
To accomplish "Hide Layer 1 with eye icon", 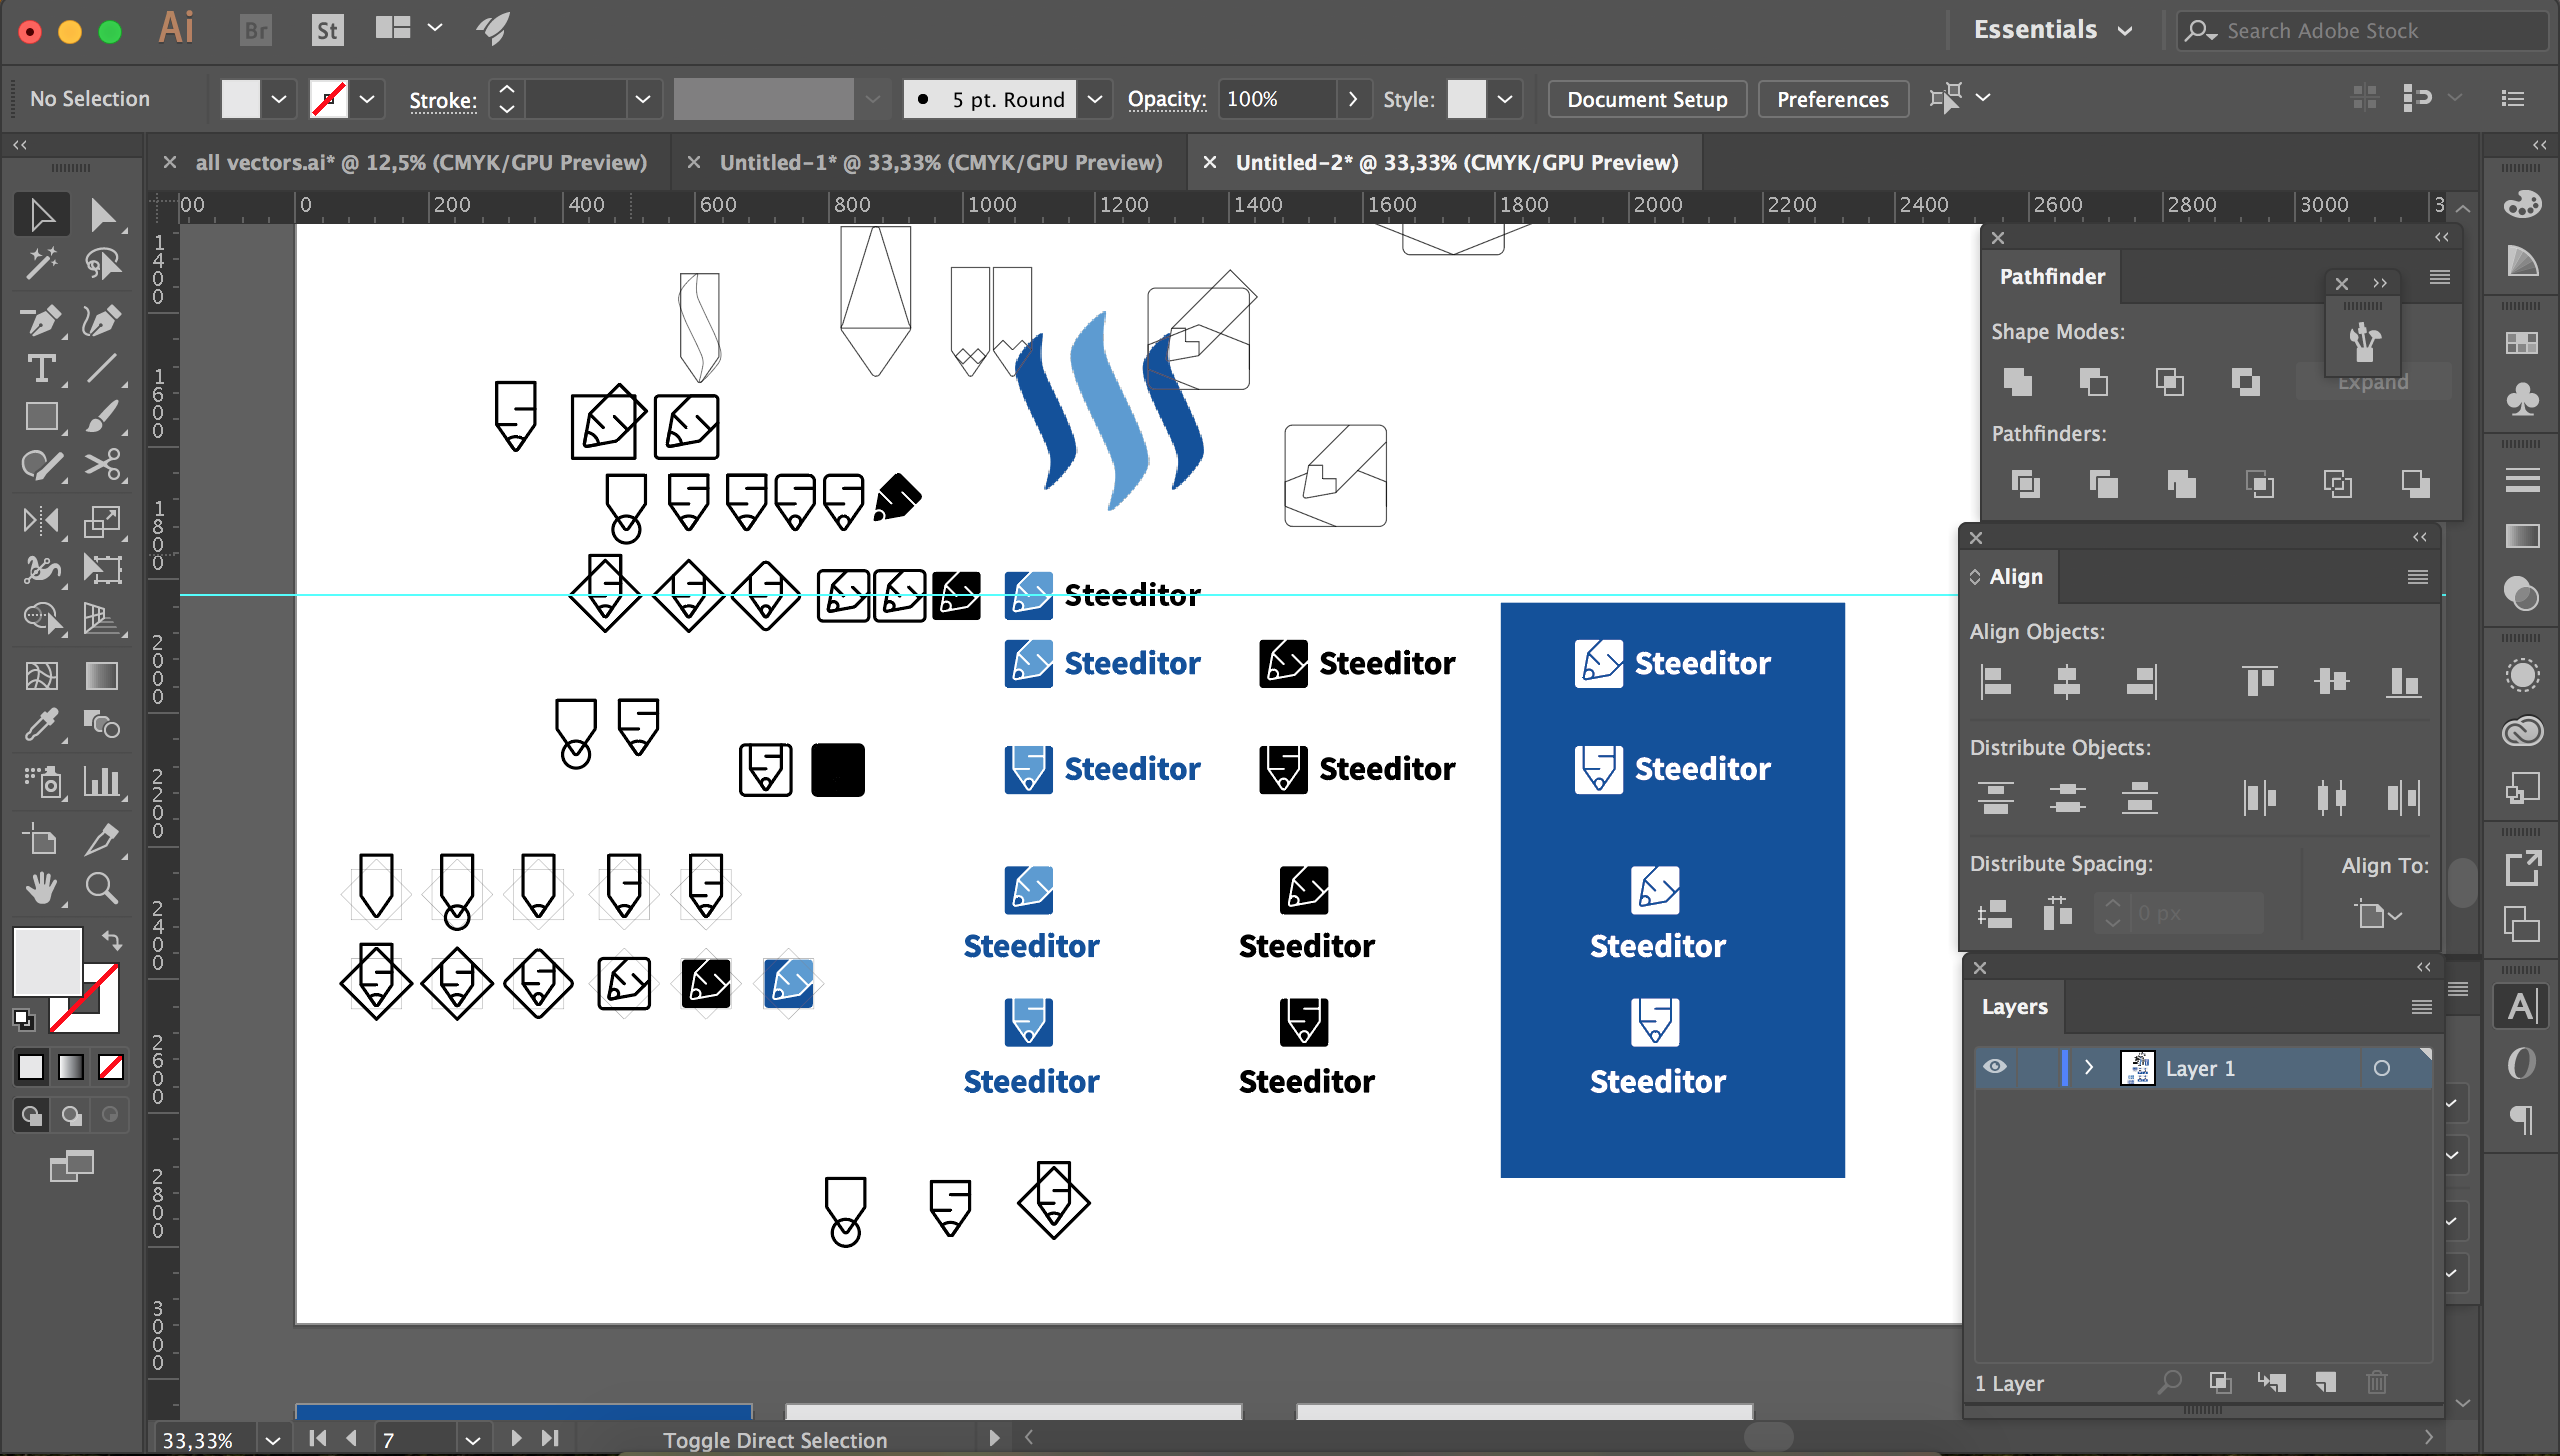I will (1995, 1067).
